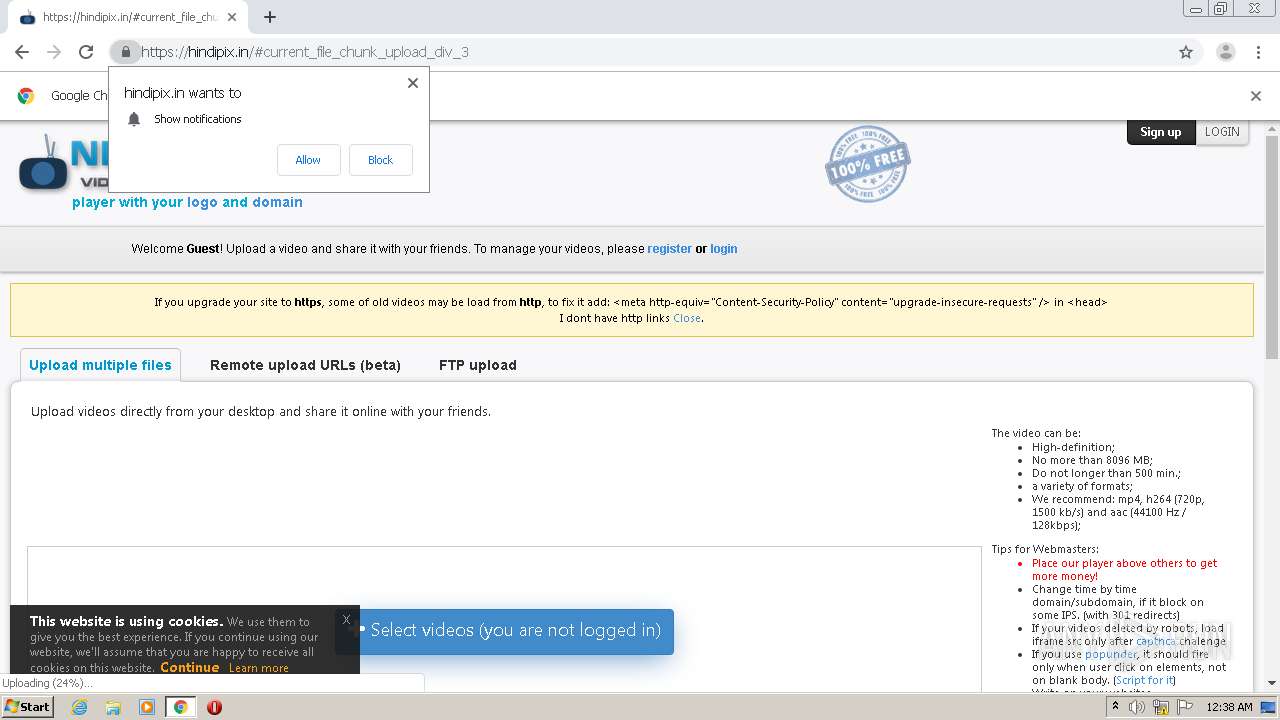Open the volume speaker tray icon

pos(1138,707)
